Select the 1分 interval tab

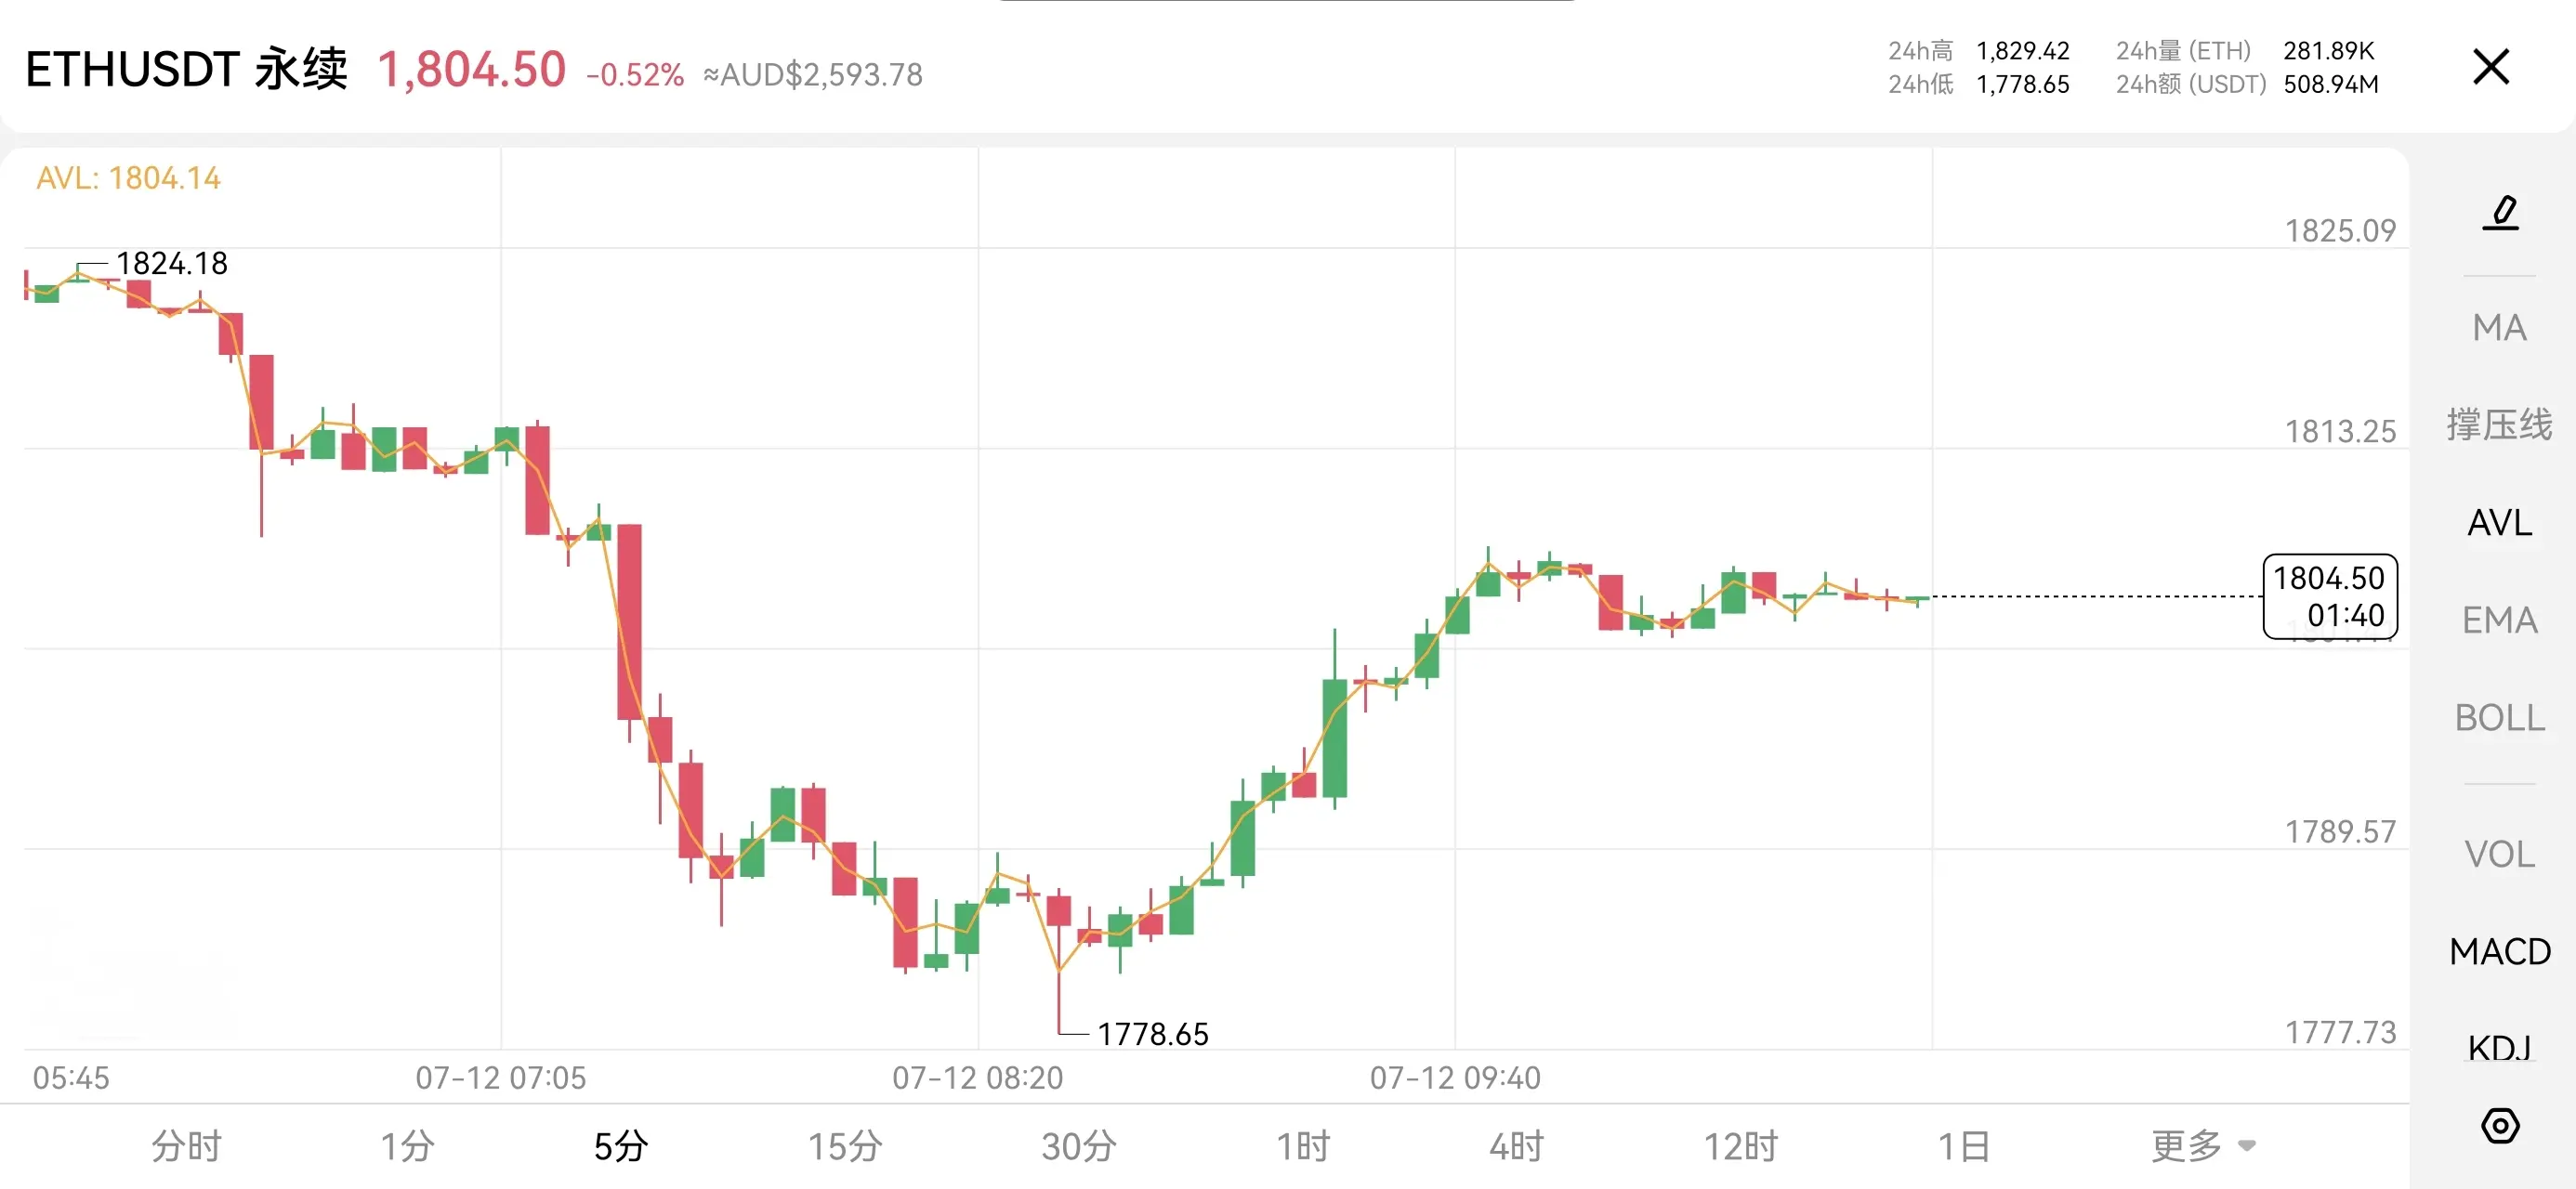pyautogui.click(x=407, y=1145)
